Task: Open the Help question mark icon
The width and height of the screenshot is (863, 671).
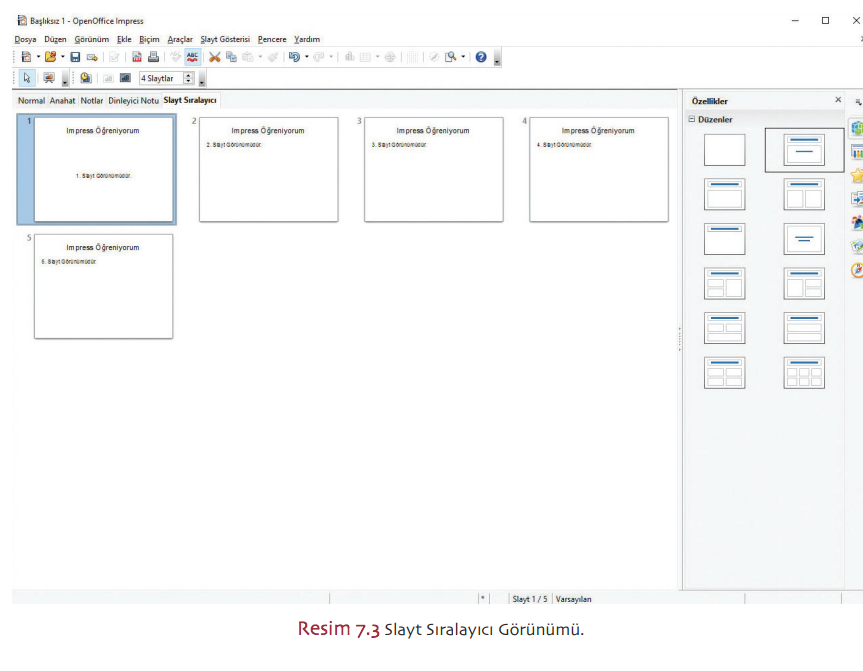Action: [481, 58]
